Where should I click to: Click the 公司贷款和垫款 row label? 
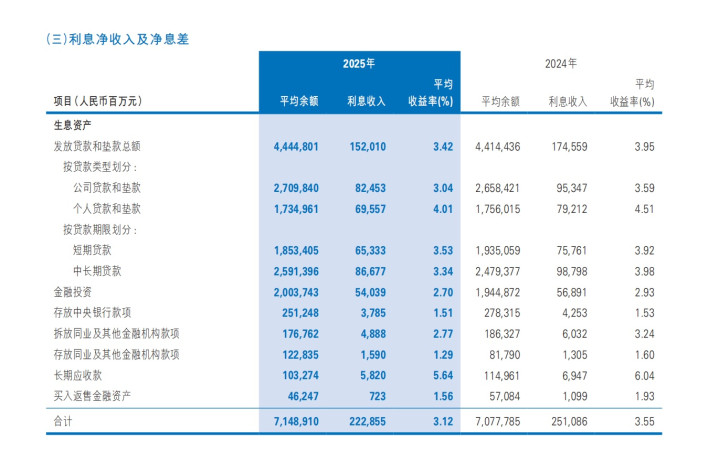[107, 188]
